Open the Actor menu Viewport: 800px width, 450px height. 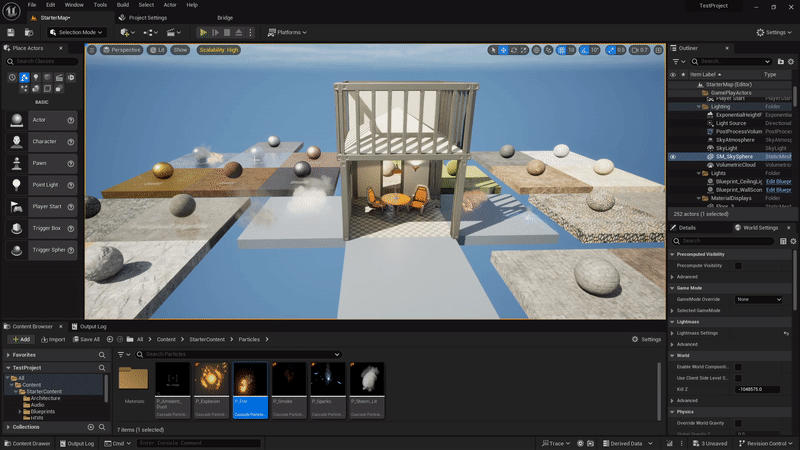[x=170, y=5]
